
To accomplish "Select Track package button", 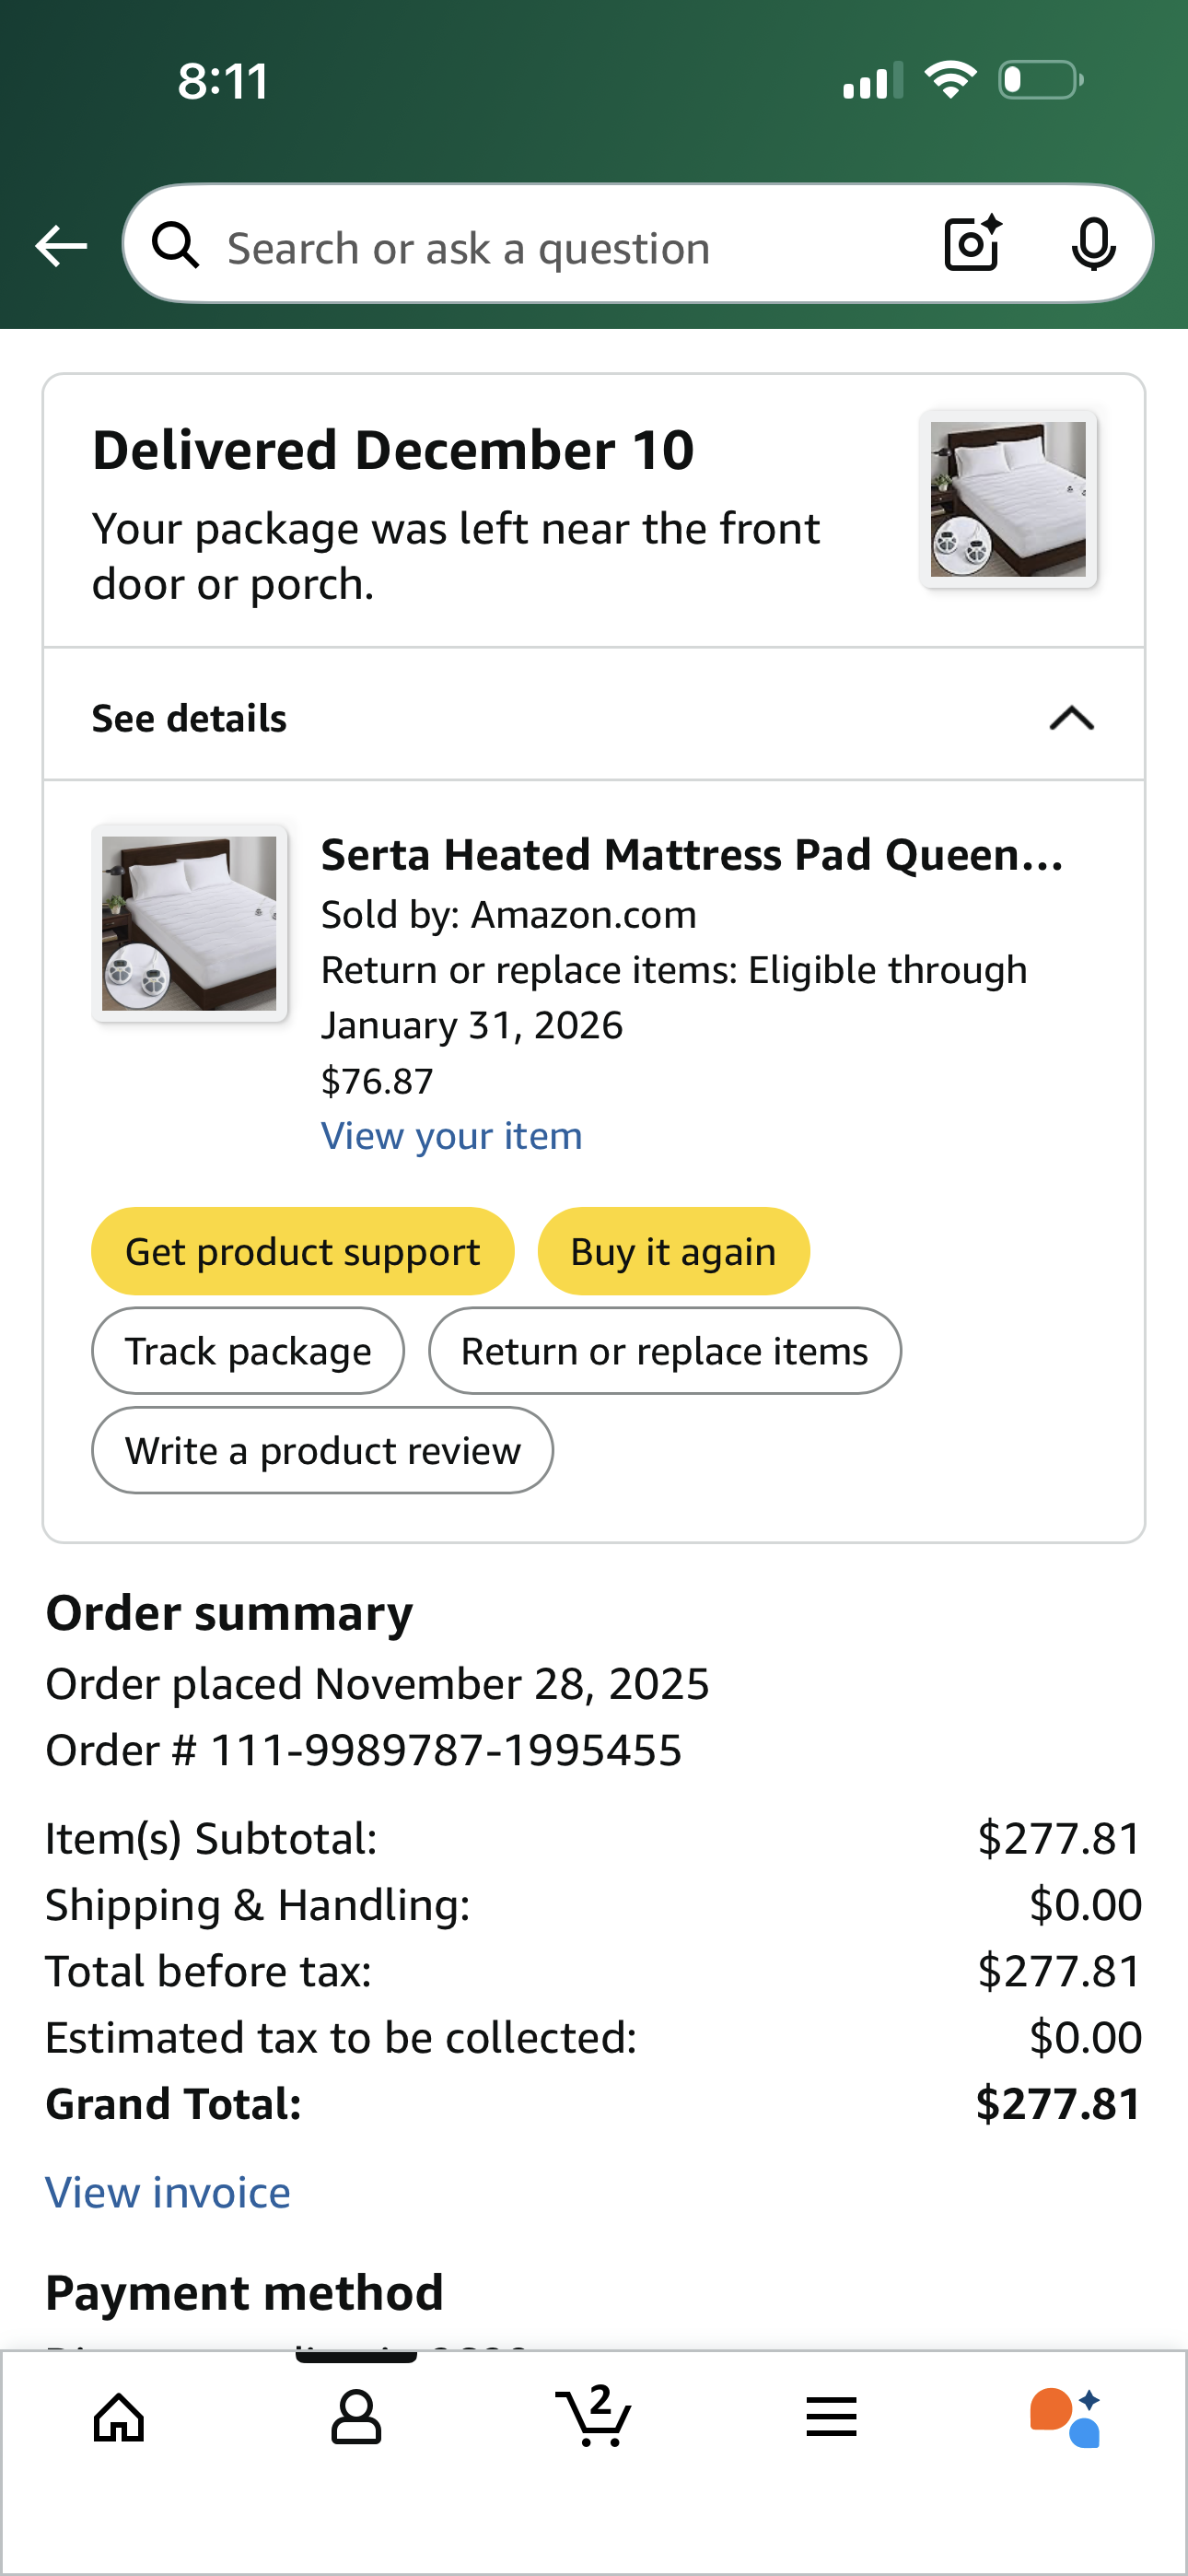I will click(x=248, y=1351).
